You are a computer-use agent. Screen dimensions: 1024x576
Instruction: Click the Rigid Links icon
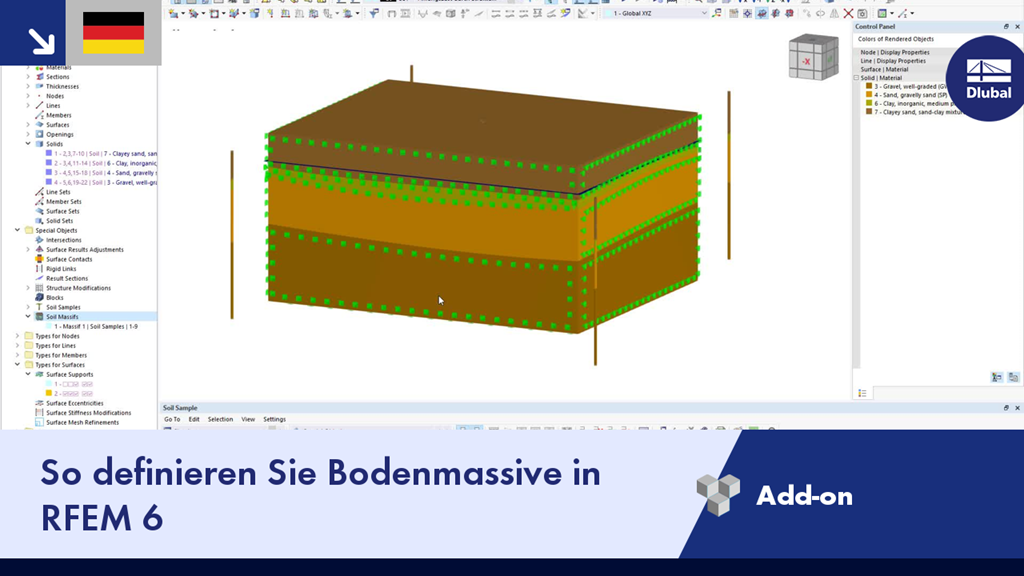coord(39,268)
